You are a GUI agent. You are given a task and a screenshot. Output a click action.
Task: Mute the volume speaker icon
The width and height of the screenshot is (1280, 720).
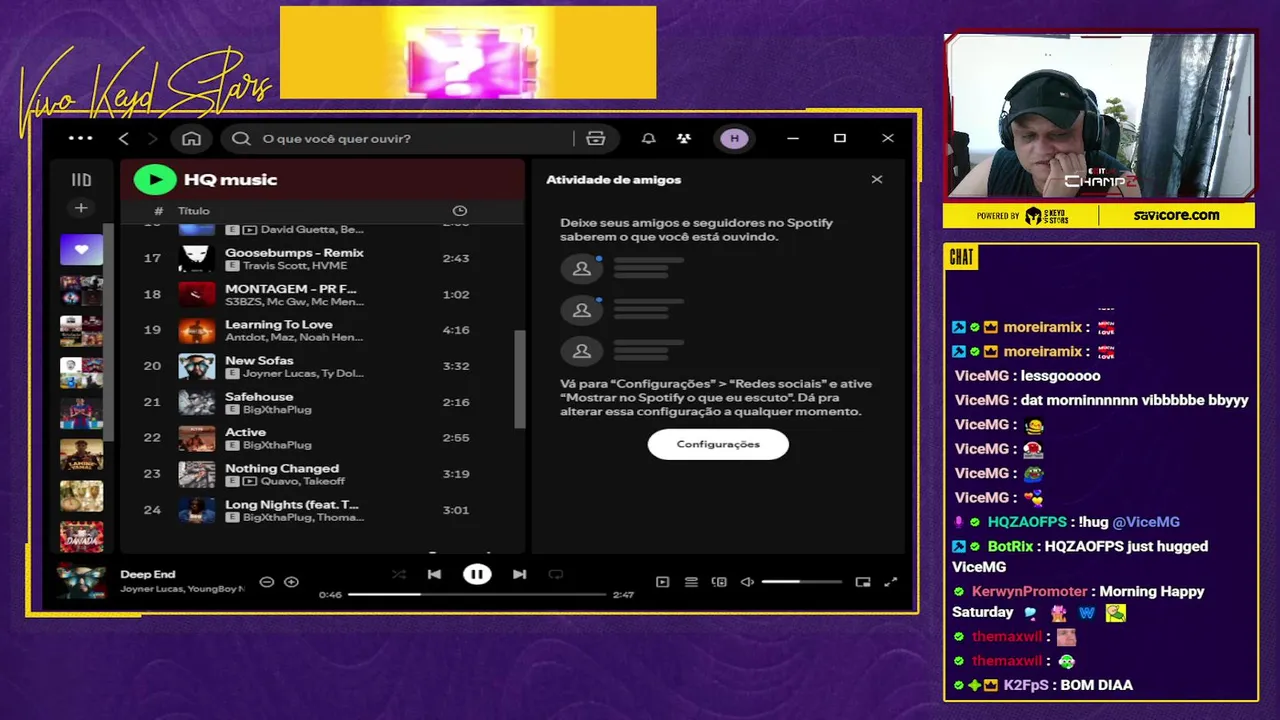pos(747,582)
